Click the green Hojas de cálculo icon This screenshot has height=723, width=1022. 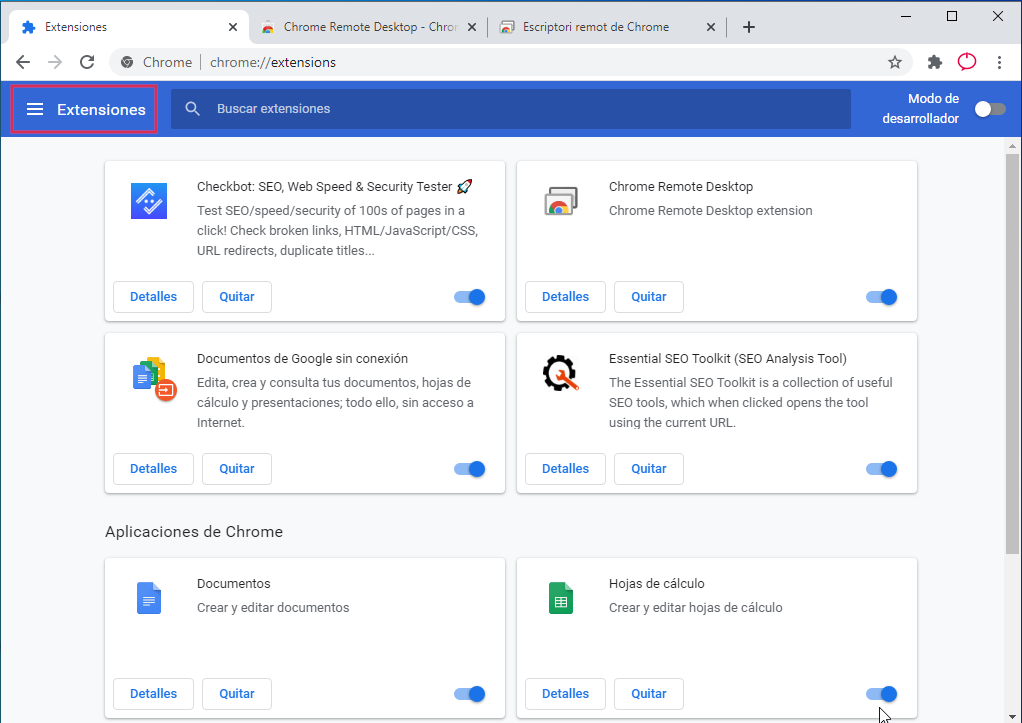(x=561, y=598)
